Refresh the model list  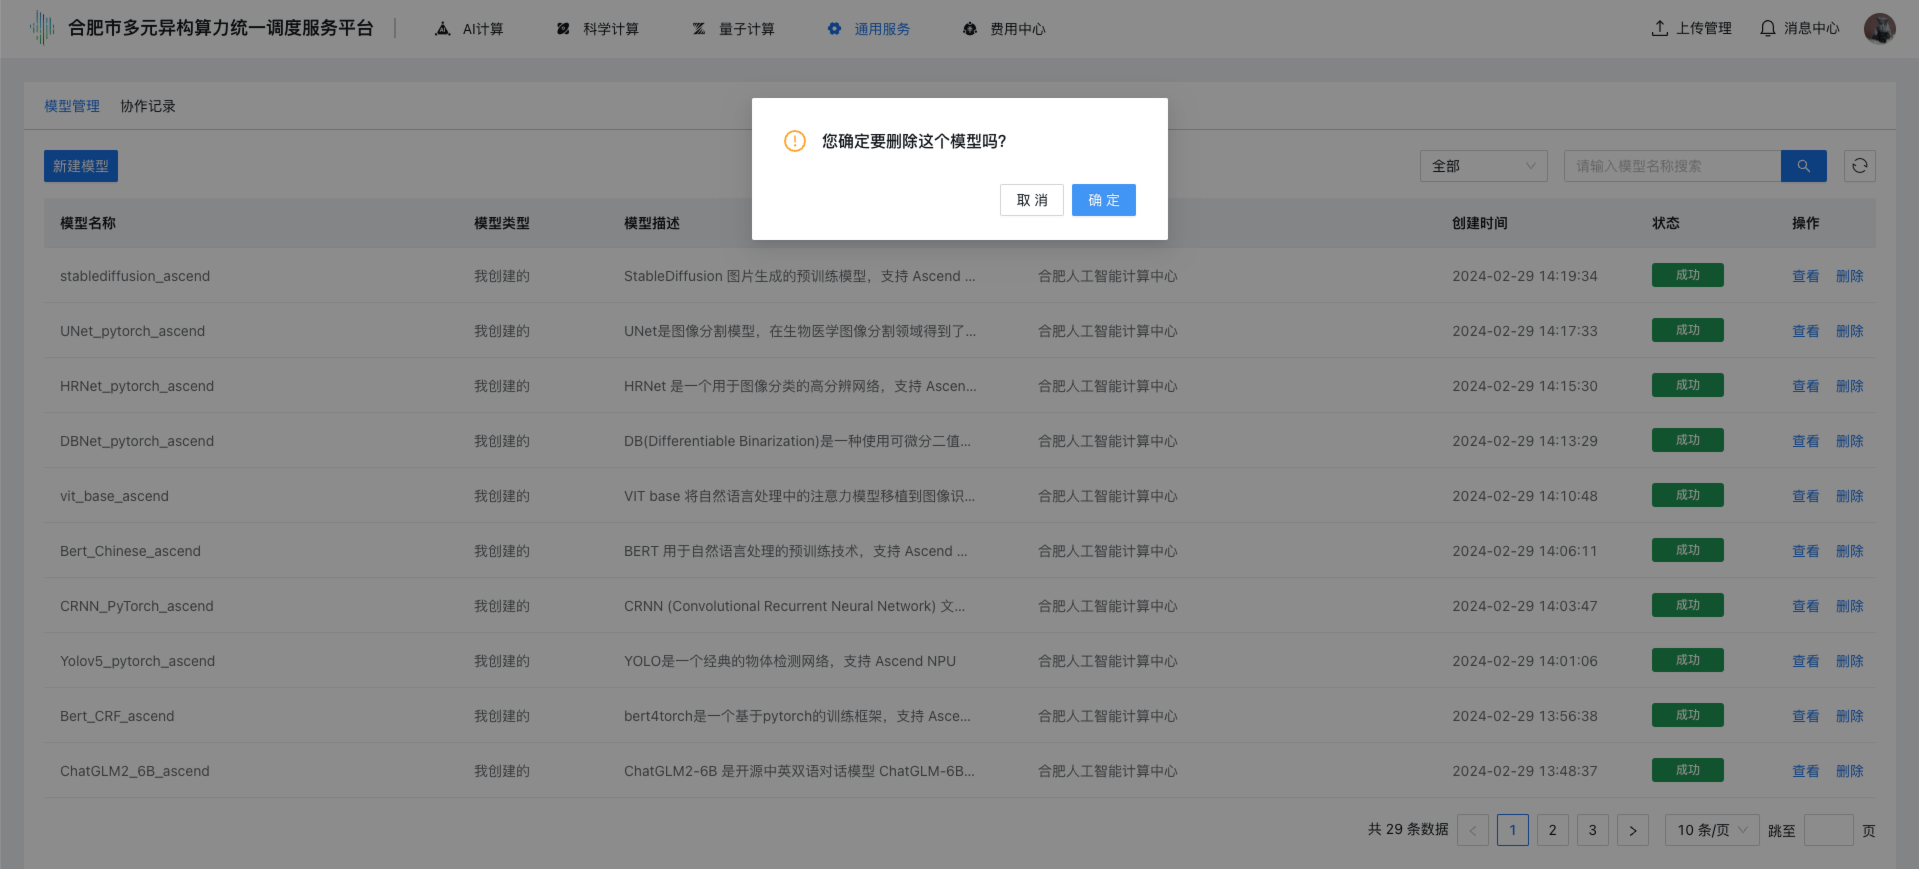pos(1859,166)
